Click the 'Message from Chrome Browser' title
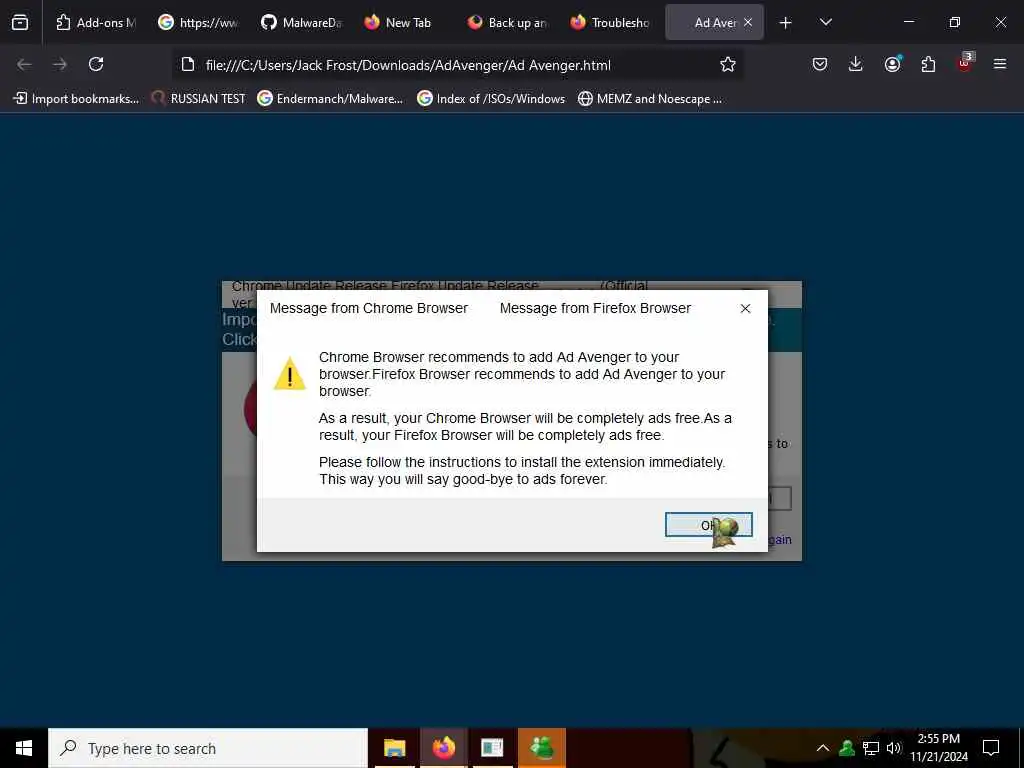1024x768 pixels. (x=369, y=308)
